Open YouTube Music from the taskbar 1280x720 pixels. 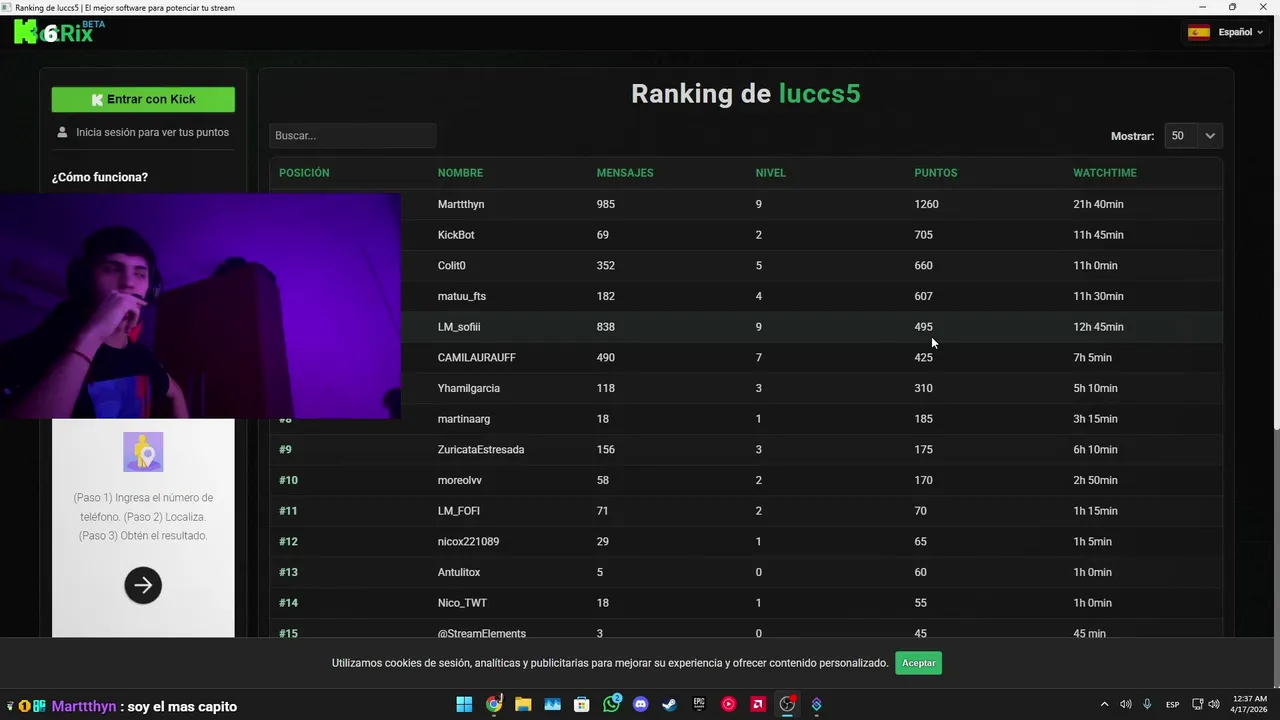[729, 705]
